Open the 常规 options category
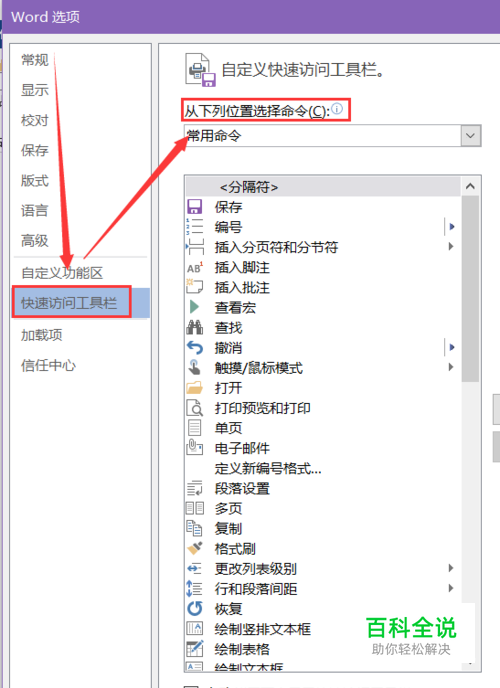This screenshot has width=500, height=688. (35, 60)
